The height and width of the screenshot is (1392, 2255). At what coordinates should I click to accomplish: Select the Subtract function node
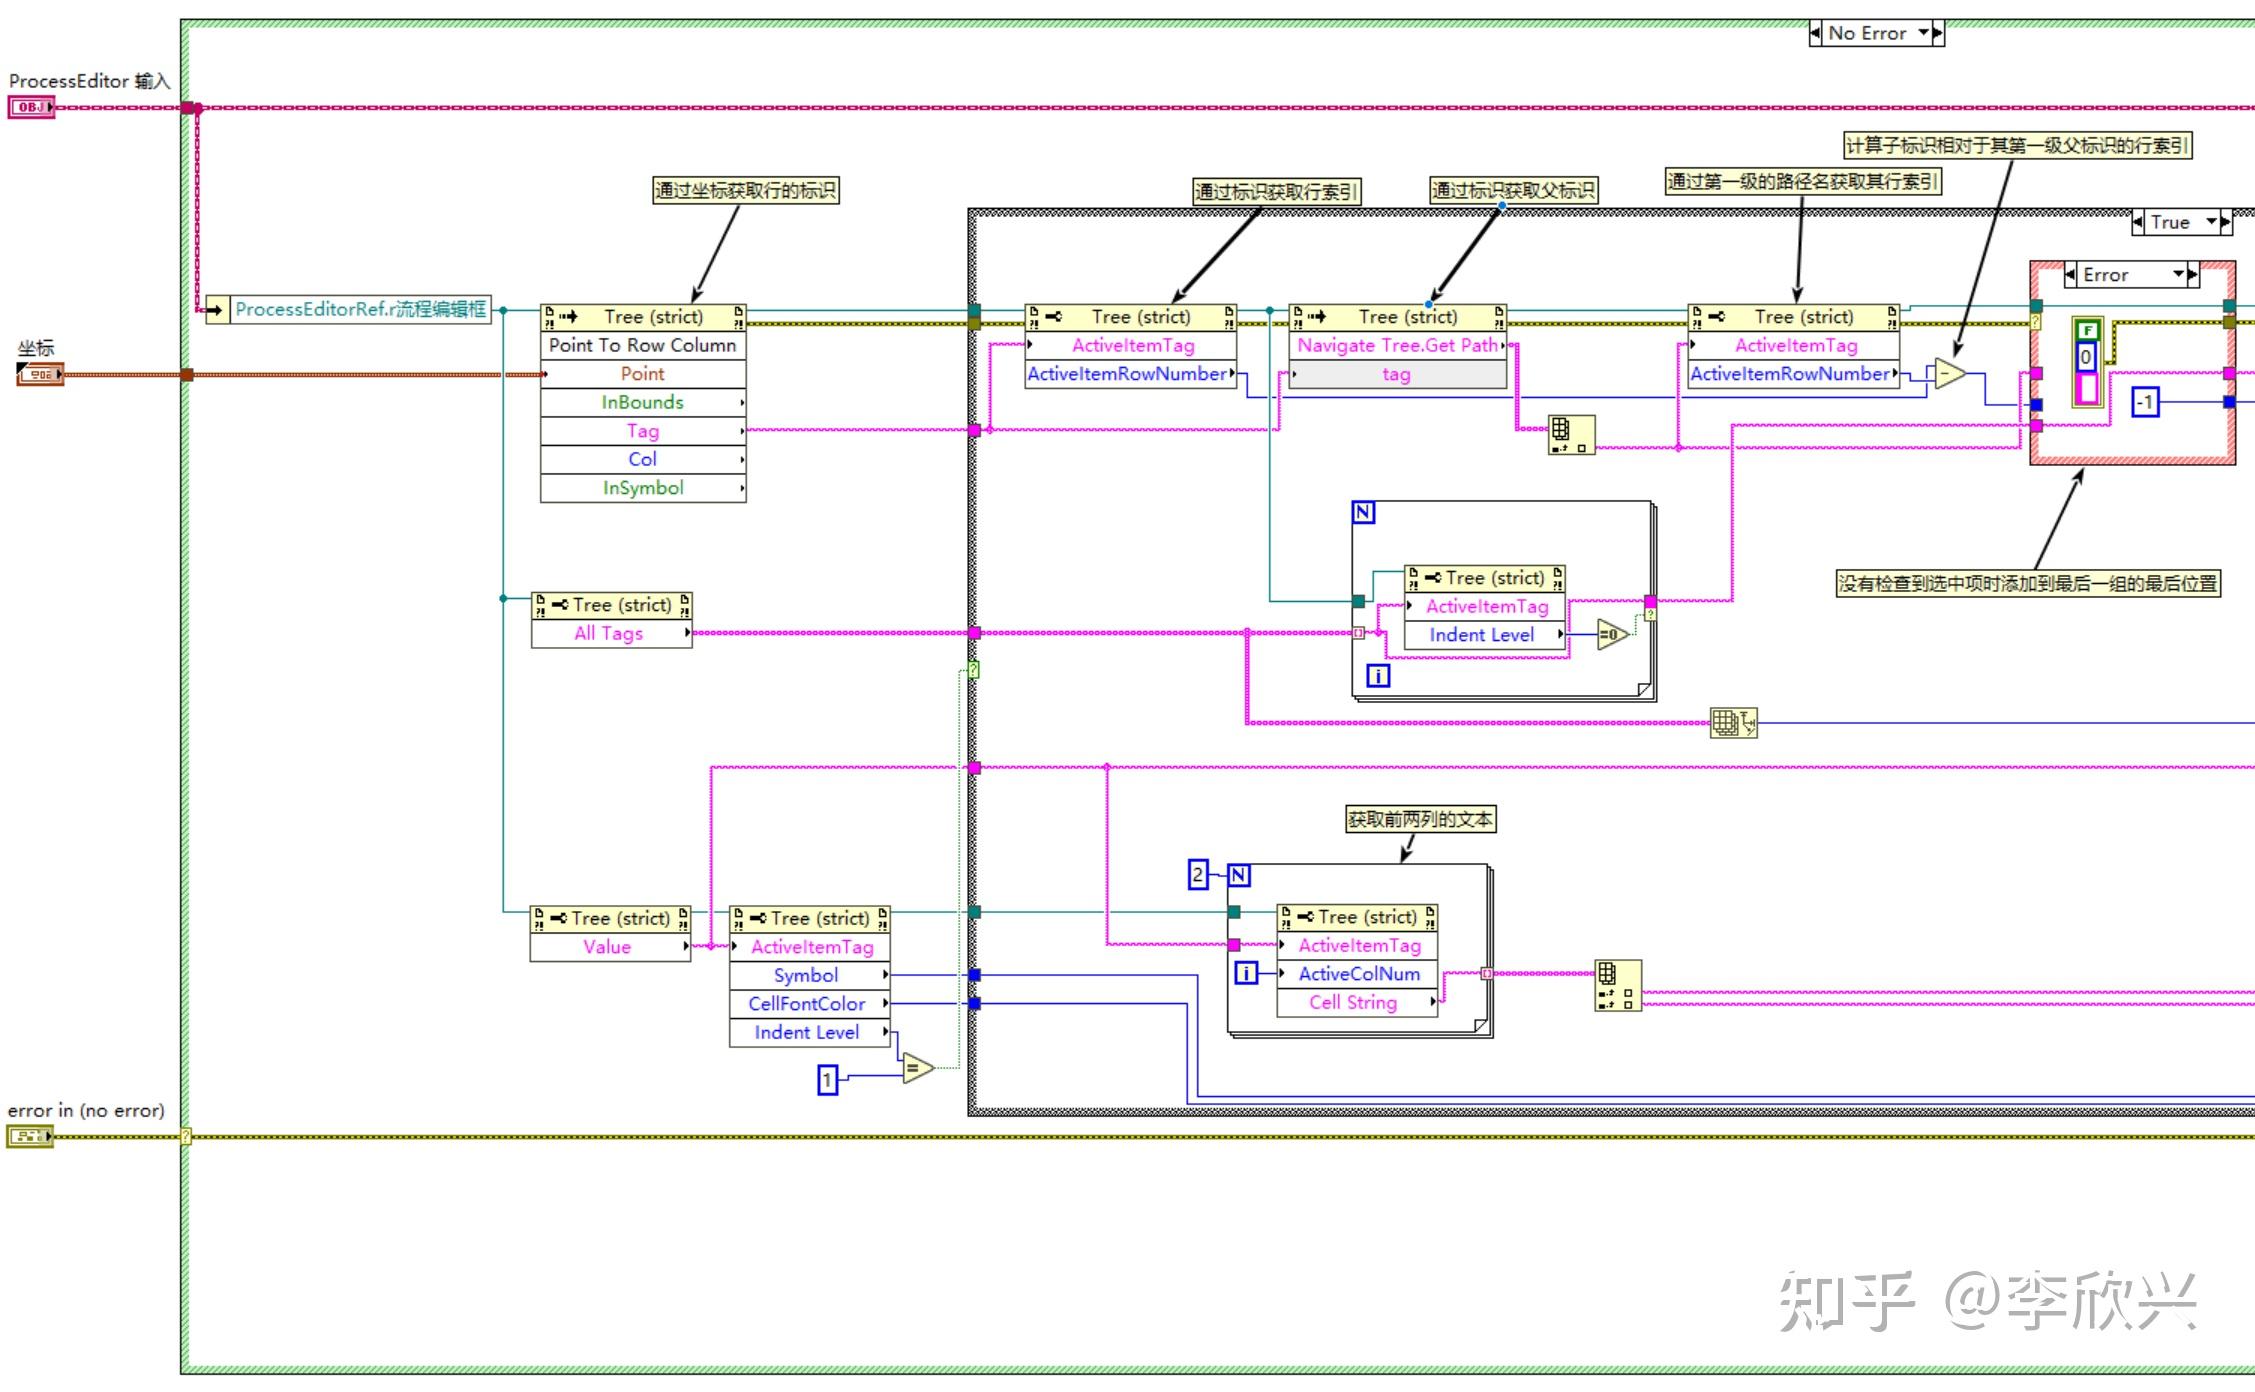pos(1950,373)
